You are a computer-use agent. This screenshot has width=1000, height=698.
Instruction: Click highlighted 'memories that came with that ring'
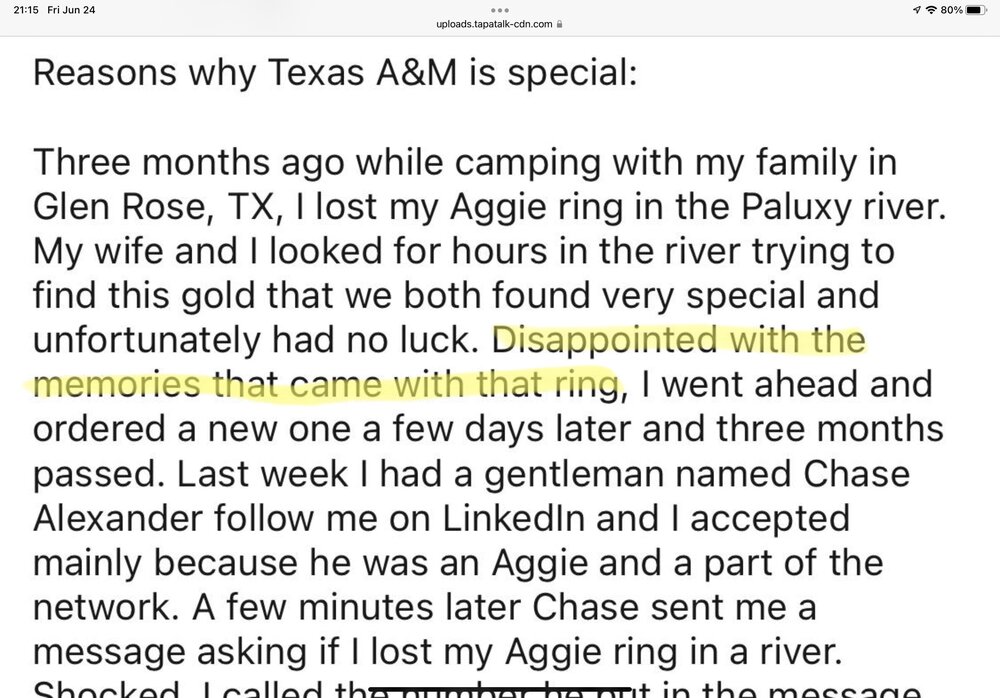327,384
